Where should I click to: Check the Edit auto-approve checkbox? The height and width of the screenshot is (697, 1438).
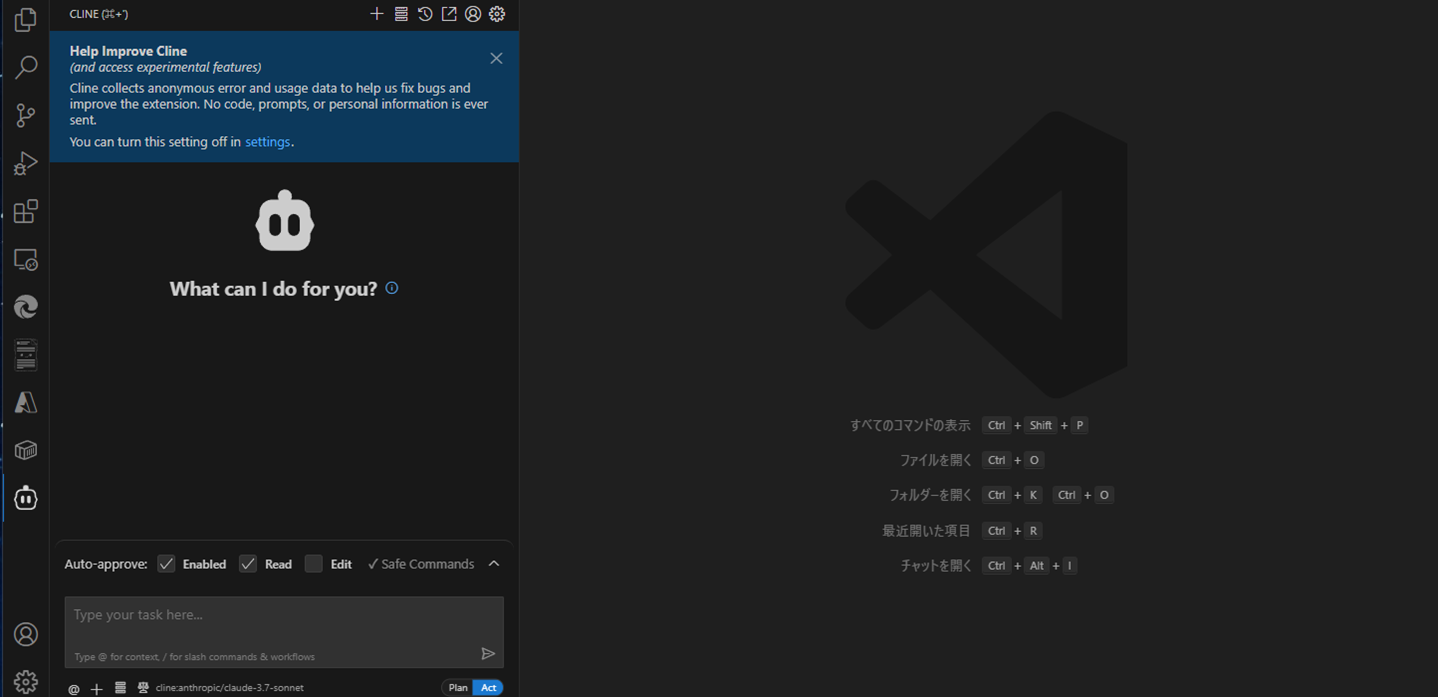tap(314, 564)
